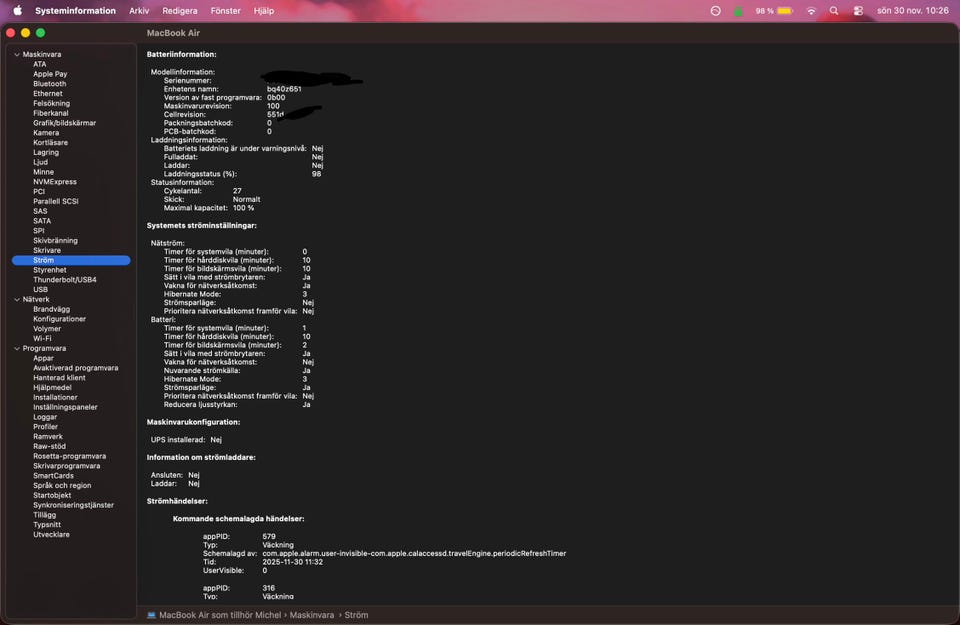Select USB in the sidebar
The height and width of the screenshot is (625, 960).
pyautogui.click(x=40, y=290)
